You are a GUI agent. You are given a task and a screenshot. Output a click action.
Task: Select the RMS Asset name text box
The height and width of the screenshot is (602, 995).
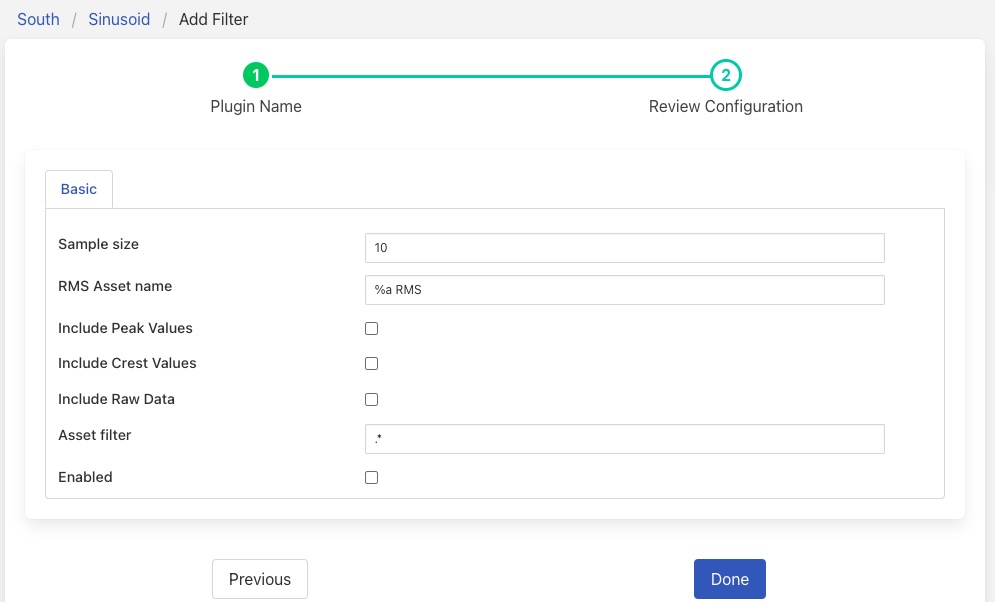(624, 289)
